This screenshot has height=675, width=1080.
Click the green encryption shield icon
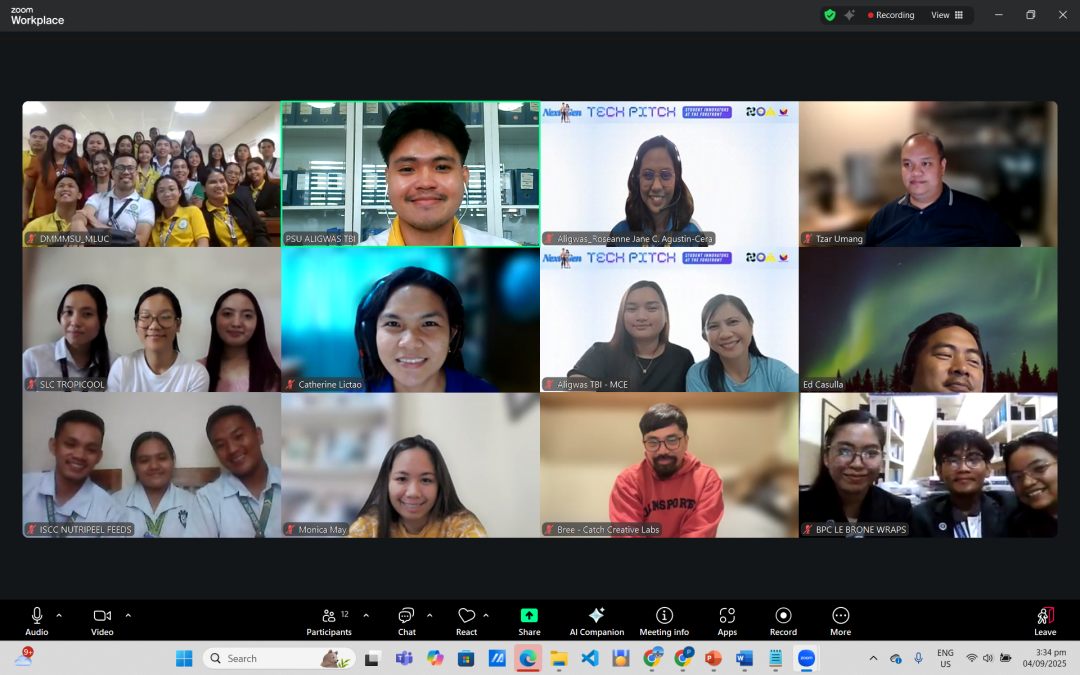(829, 15)
